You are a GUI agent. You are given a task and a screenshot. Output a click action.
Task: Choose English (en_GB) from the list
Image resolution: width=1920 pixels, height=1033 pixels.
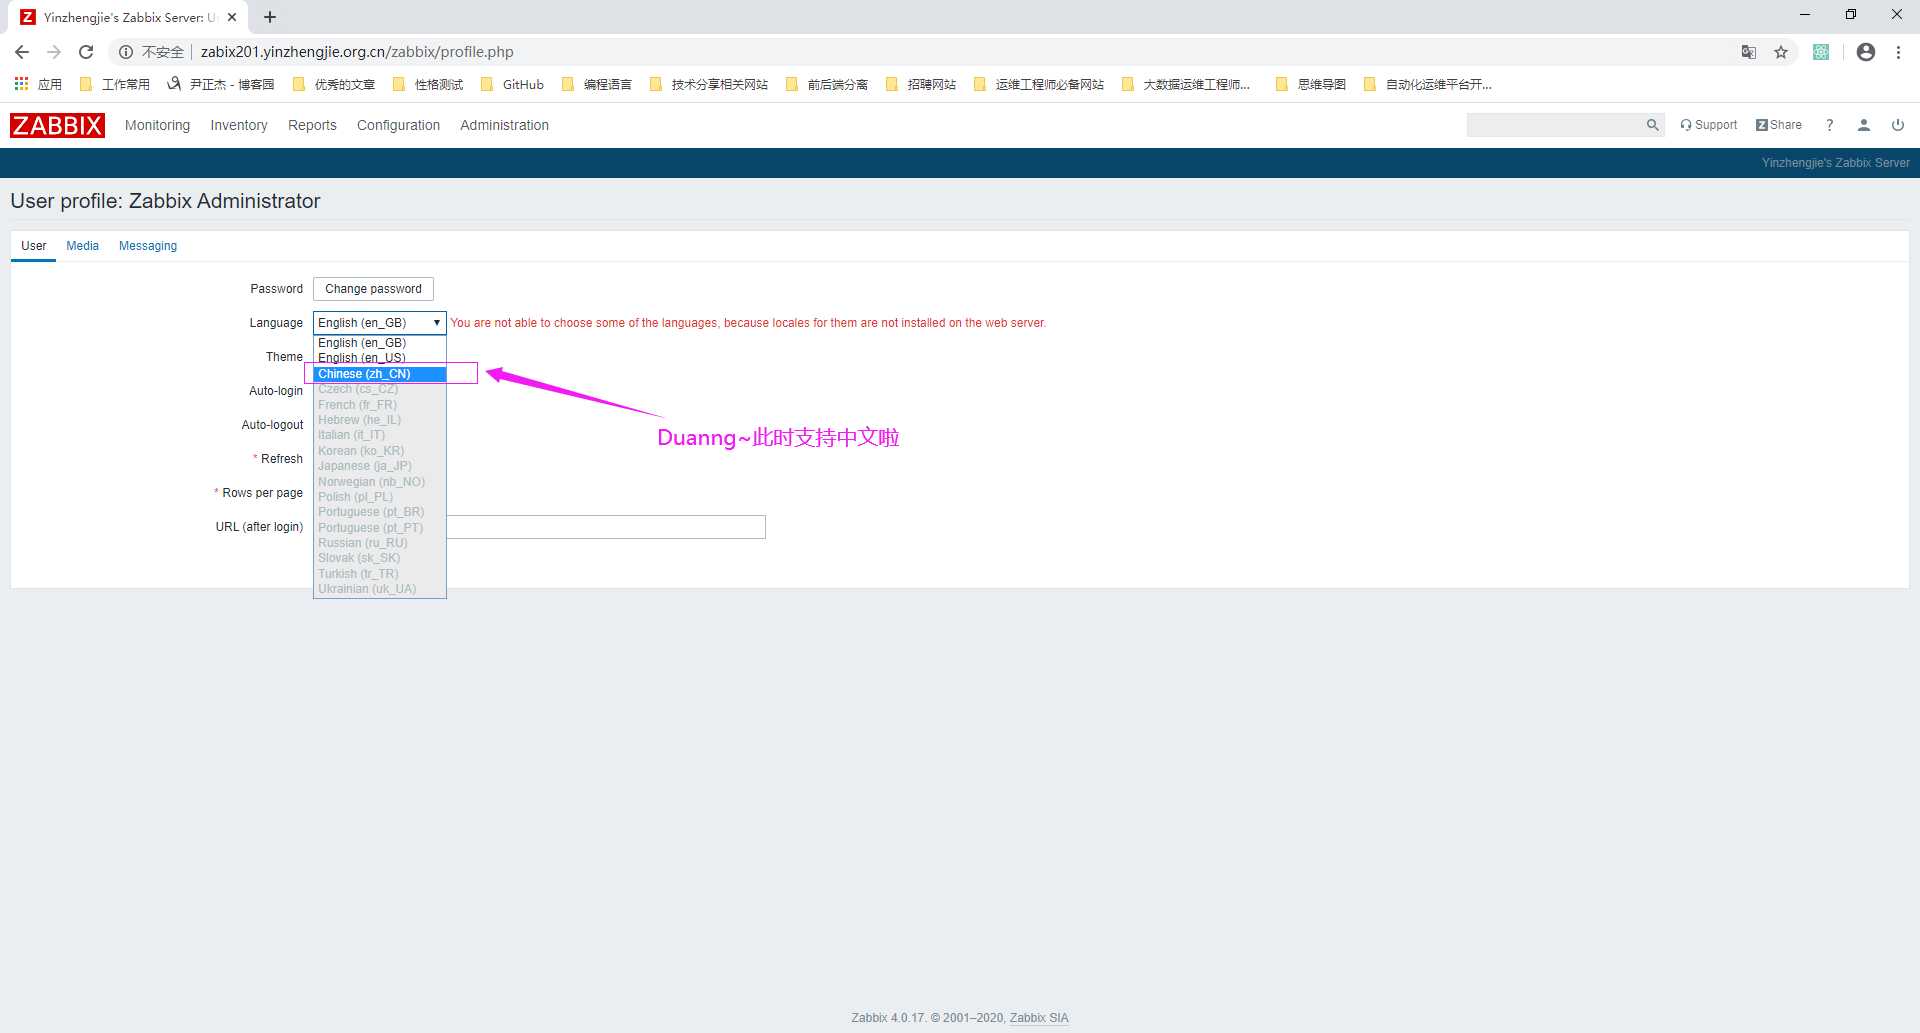[x=380, y=343]
